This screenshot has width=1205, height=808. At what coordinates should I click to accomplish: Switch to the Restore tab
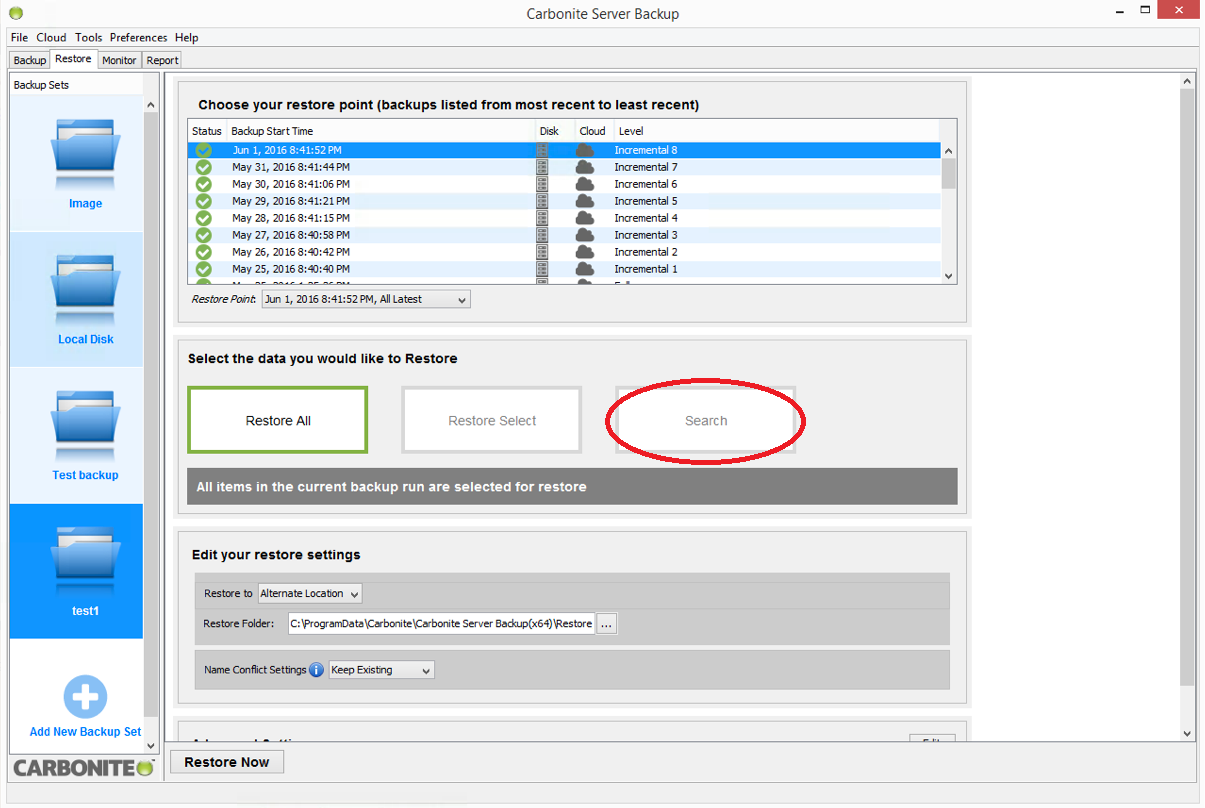74,59
